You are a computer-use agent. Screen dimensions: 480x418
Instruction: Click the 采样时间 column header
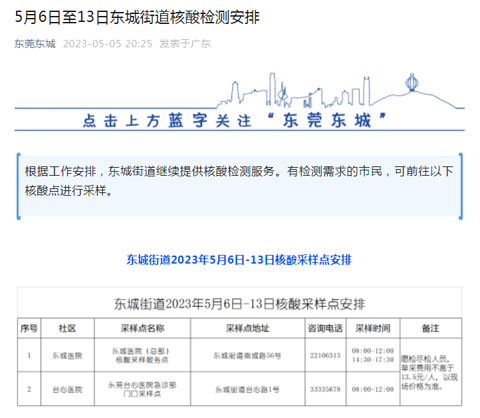(373, 328)
